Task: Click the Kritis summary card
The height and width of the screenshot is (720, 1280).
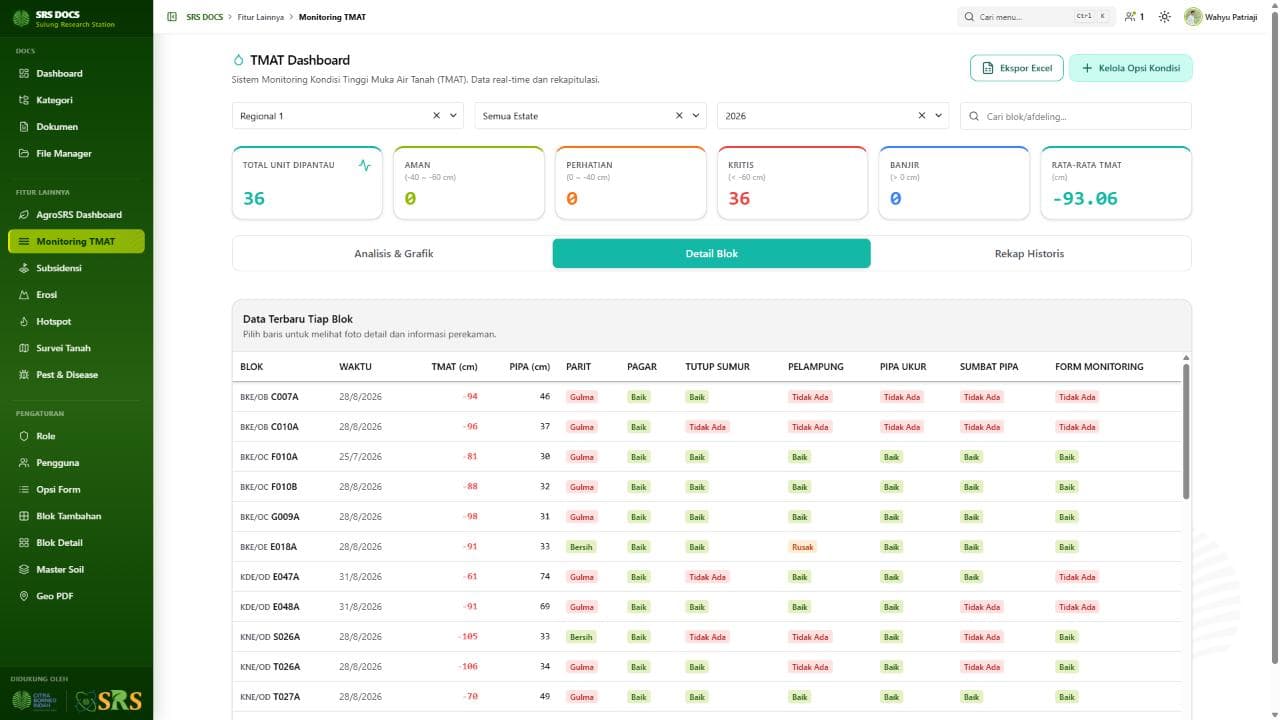Action: pyautogui.click(x=792, y=183)
